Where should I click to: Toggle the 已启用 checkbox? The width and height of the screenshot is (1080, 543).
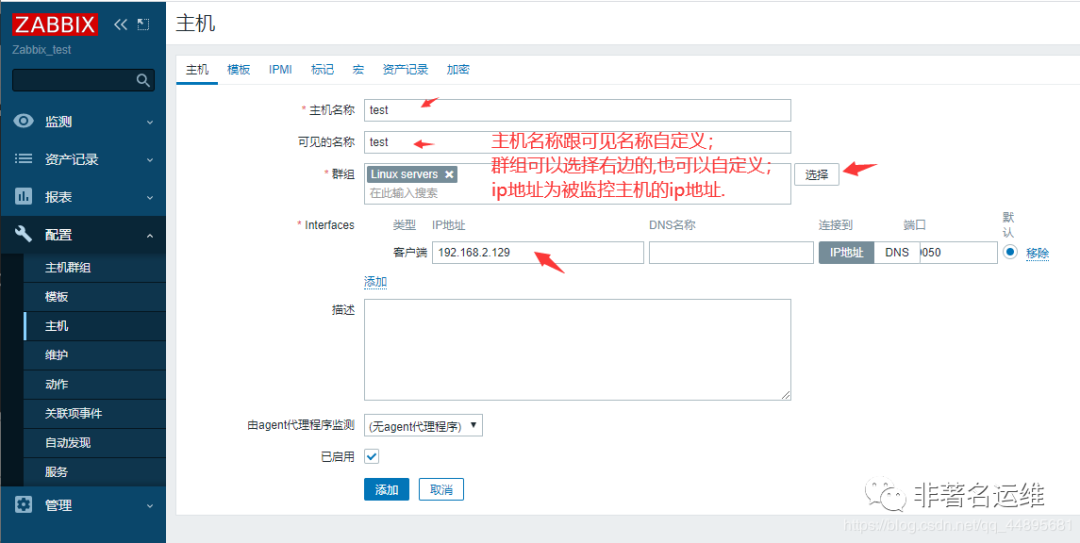[371, 456]
